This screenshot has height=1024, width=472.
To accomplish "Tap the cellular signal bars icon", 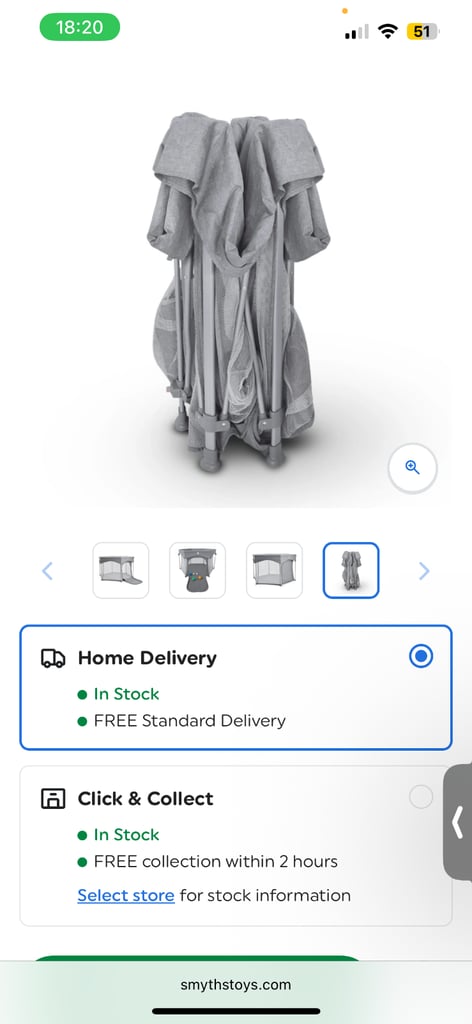I will (x=356, y=31).
